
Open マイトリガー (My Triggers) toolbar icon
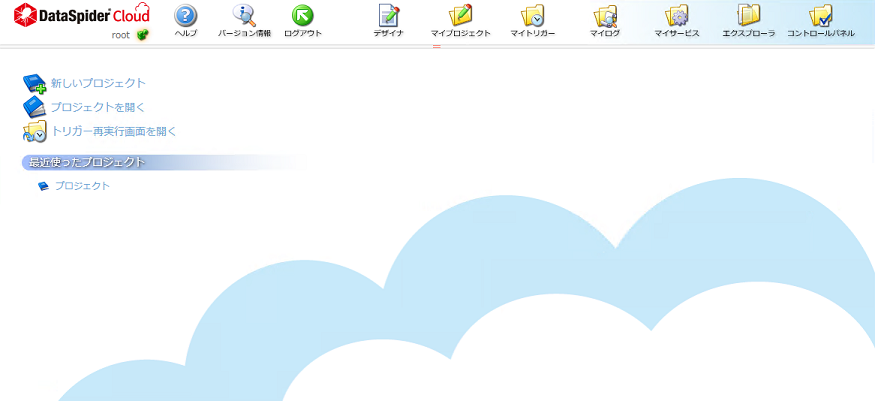pyautogui.click(x=533, y=16)
